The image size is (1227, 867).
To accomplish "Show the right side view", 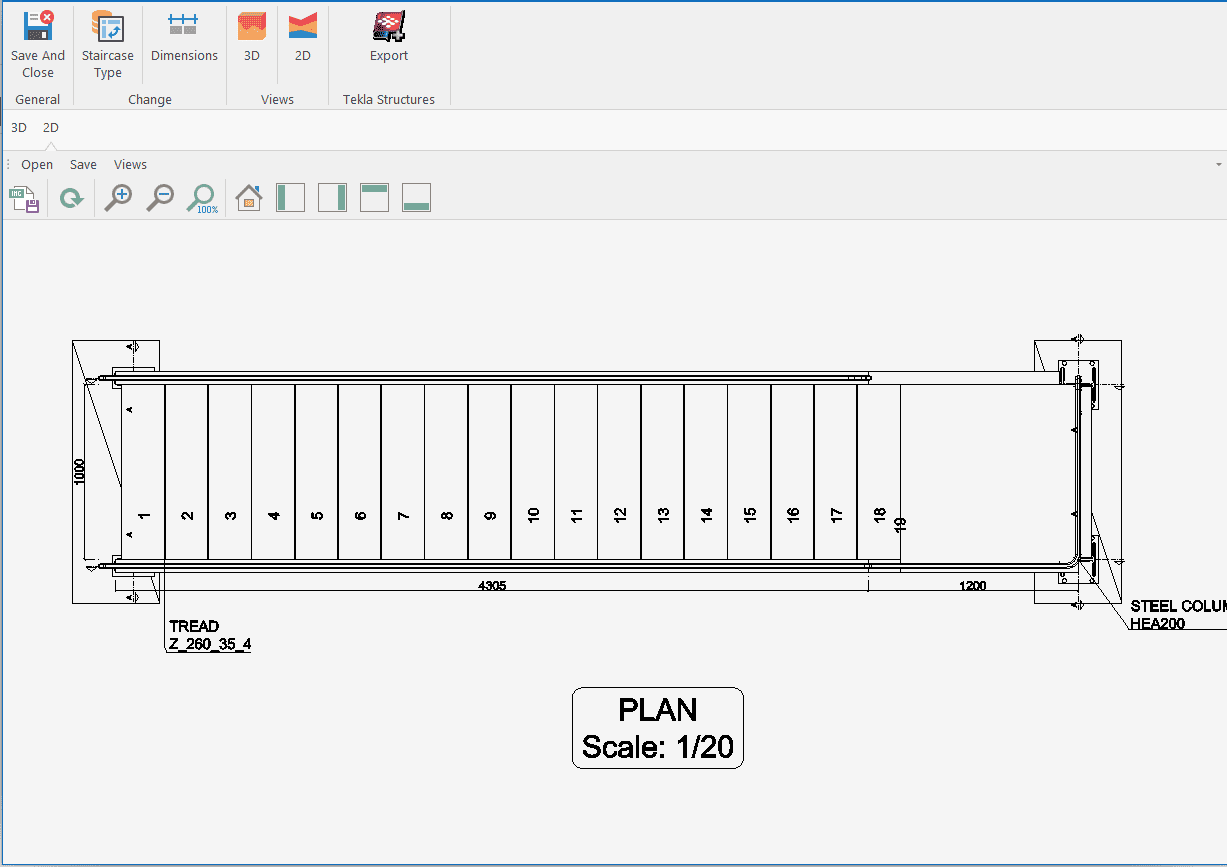I will point(332,198).
